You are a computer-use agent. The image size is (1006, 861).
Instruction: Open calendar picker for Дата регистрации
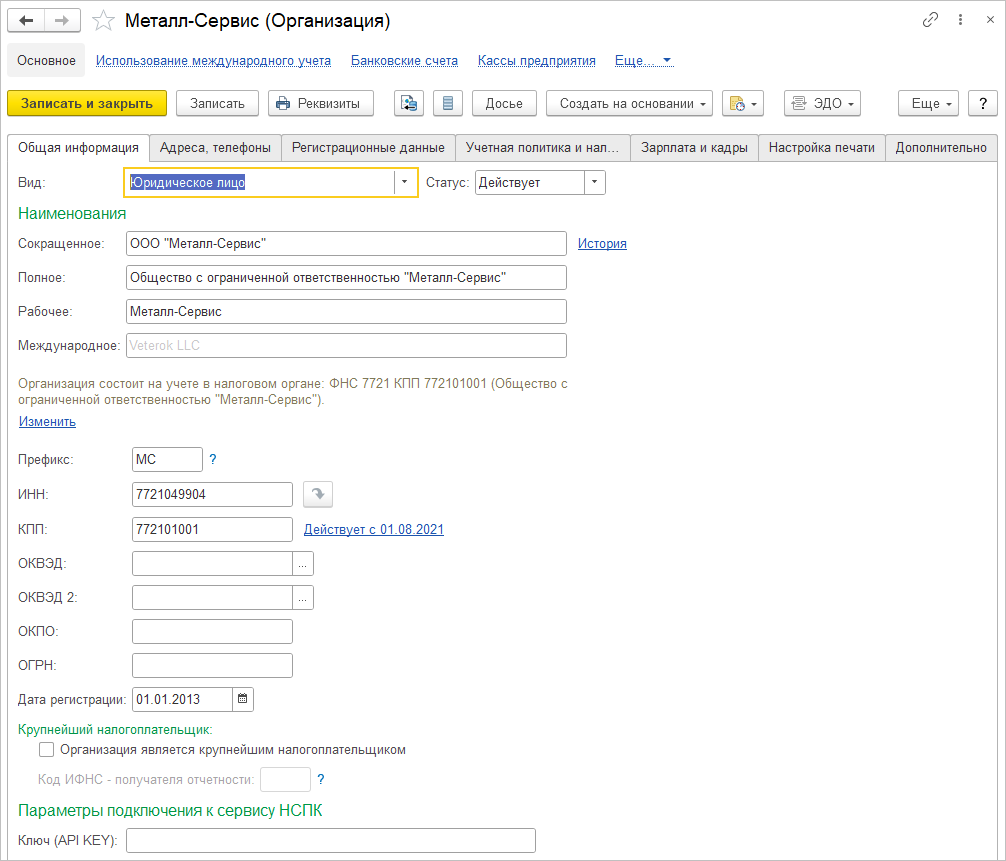point(244,699)
